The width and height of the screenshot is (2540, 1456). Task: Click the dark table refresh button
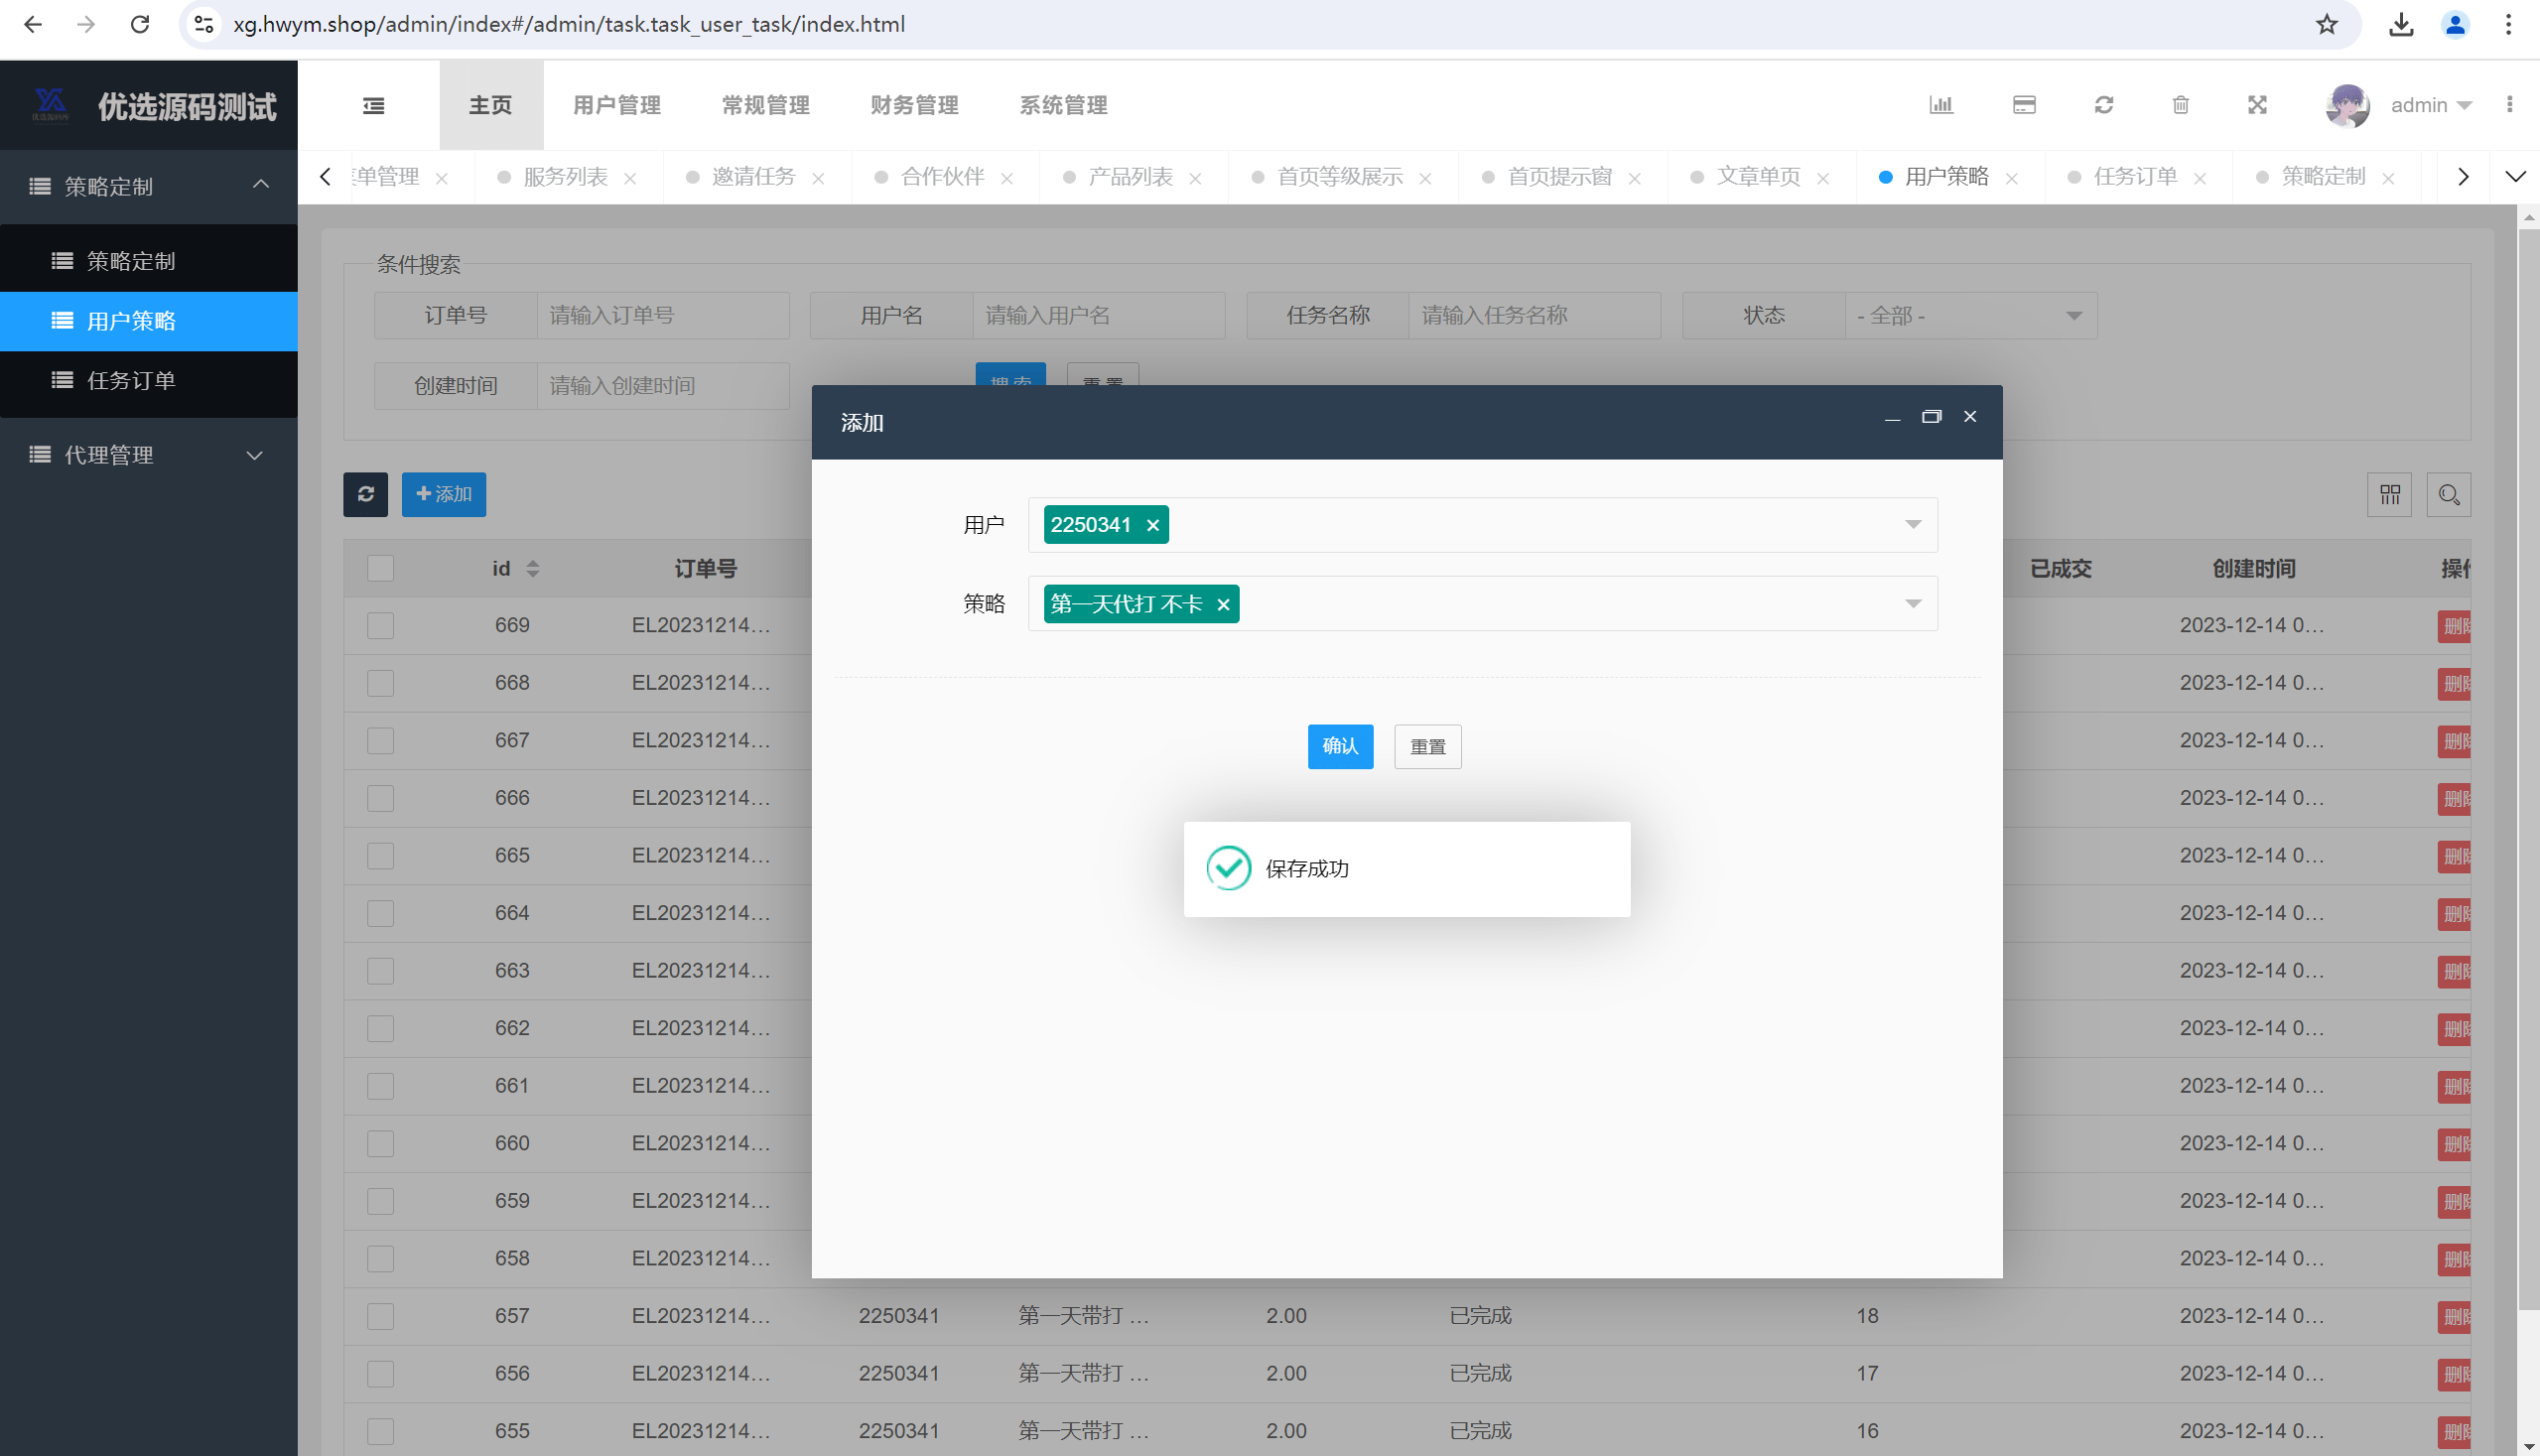pos(365,494)
